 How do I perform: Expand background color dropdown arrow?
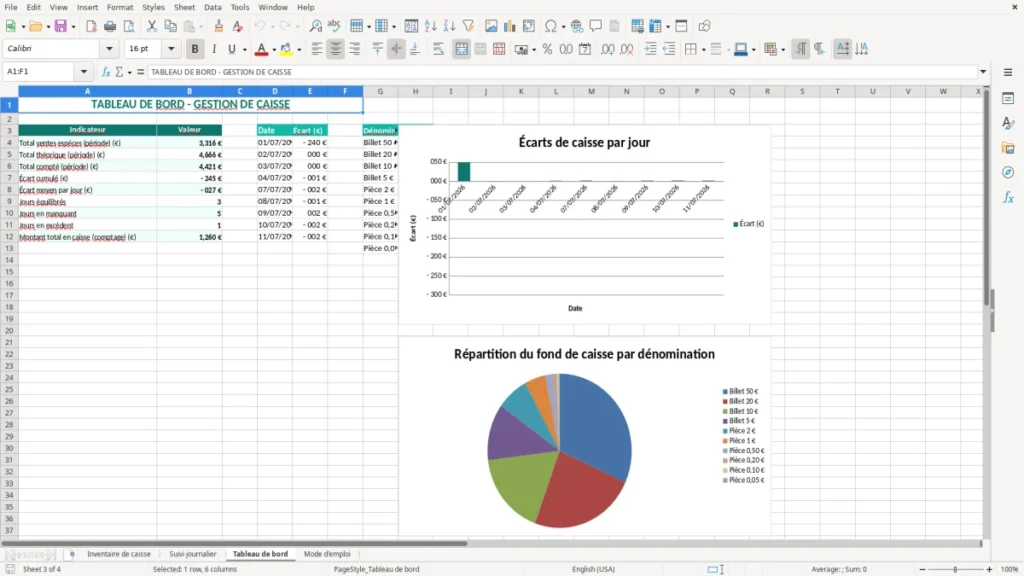click(299, 50)
